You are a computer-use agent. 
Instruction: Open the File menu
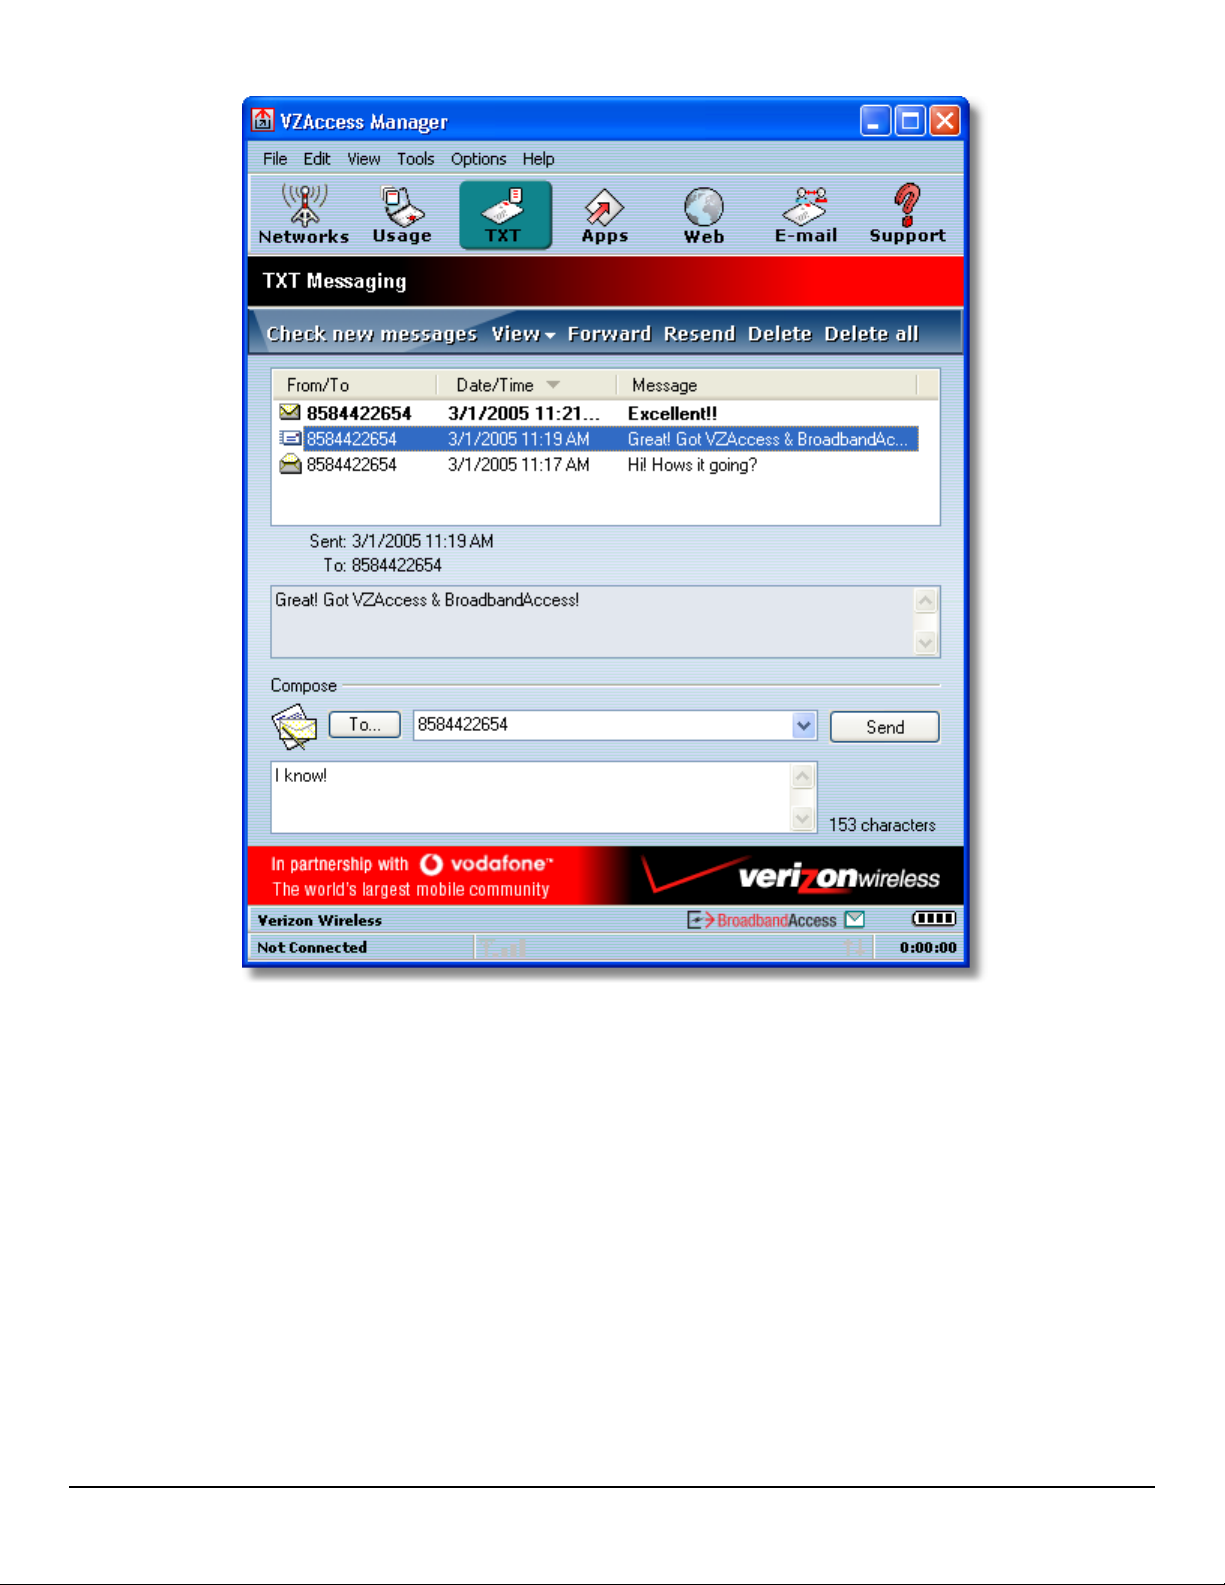point(275,159)
